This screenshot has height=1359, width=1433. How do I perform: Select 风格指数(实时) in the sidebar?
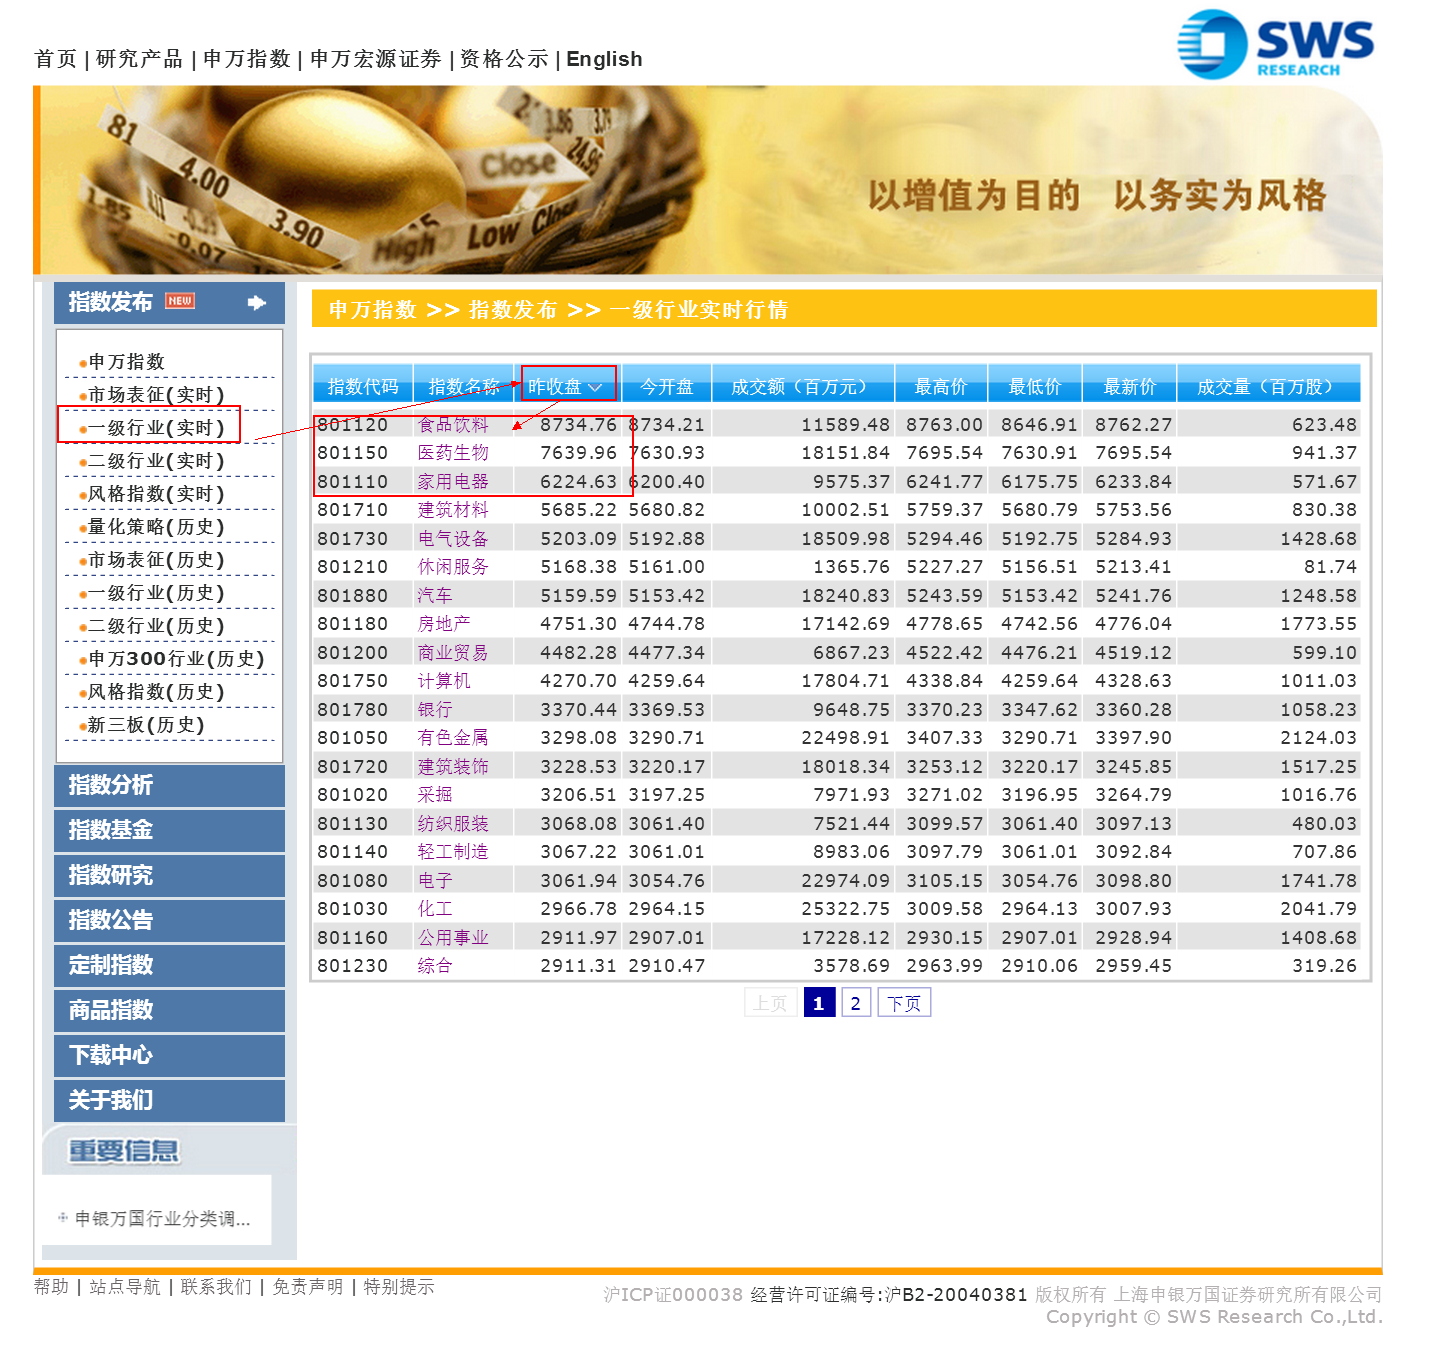click(156, 494)
